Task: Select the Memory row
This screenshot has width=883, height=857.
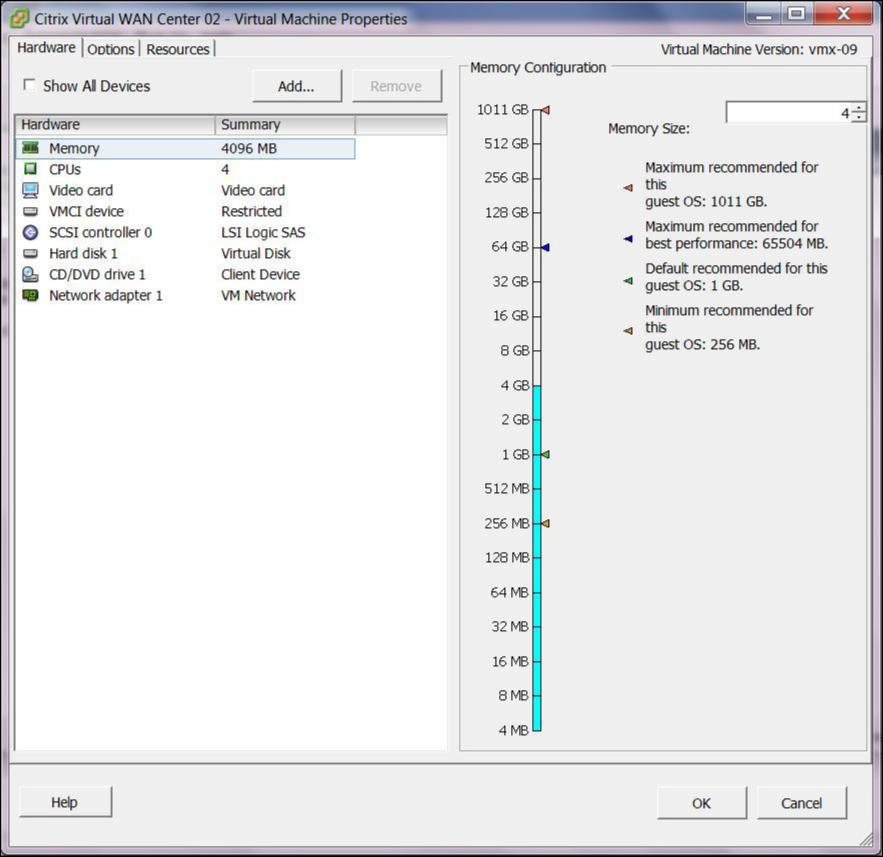Action: pyautogui.click(x=186, y=149)
